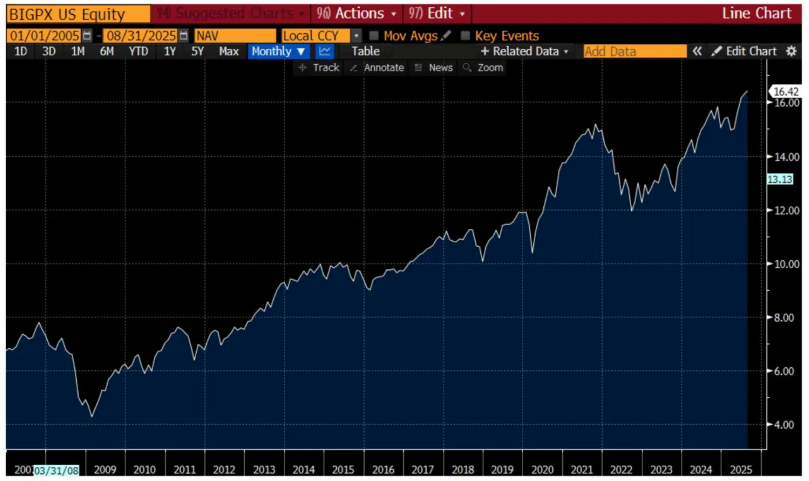Click the Add Data input field
Image resolution: width=809 pixels, height=481 pixels.
634,51
